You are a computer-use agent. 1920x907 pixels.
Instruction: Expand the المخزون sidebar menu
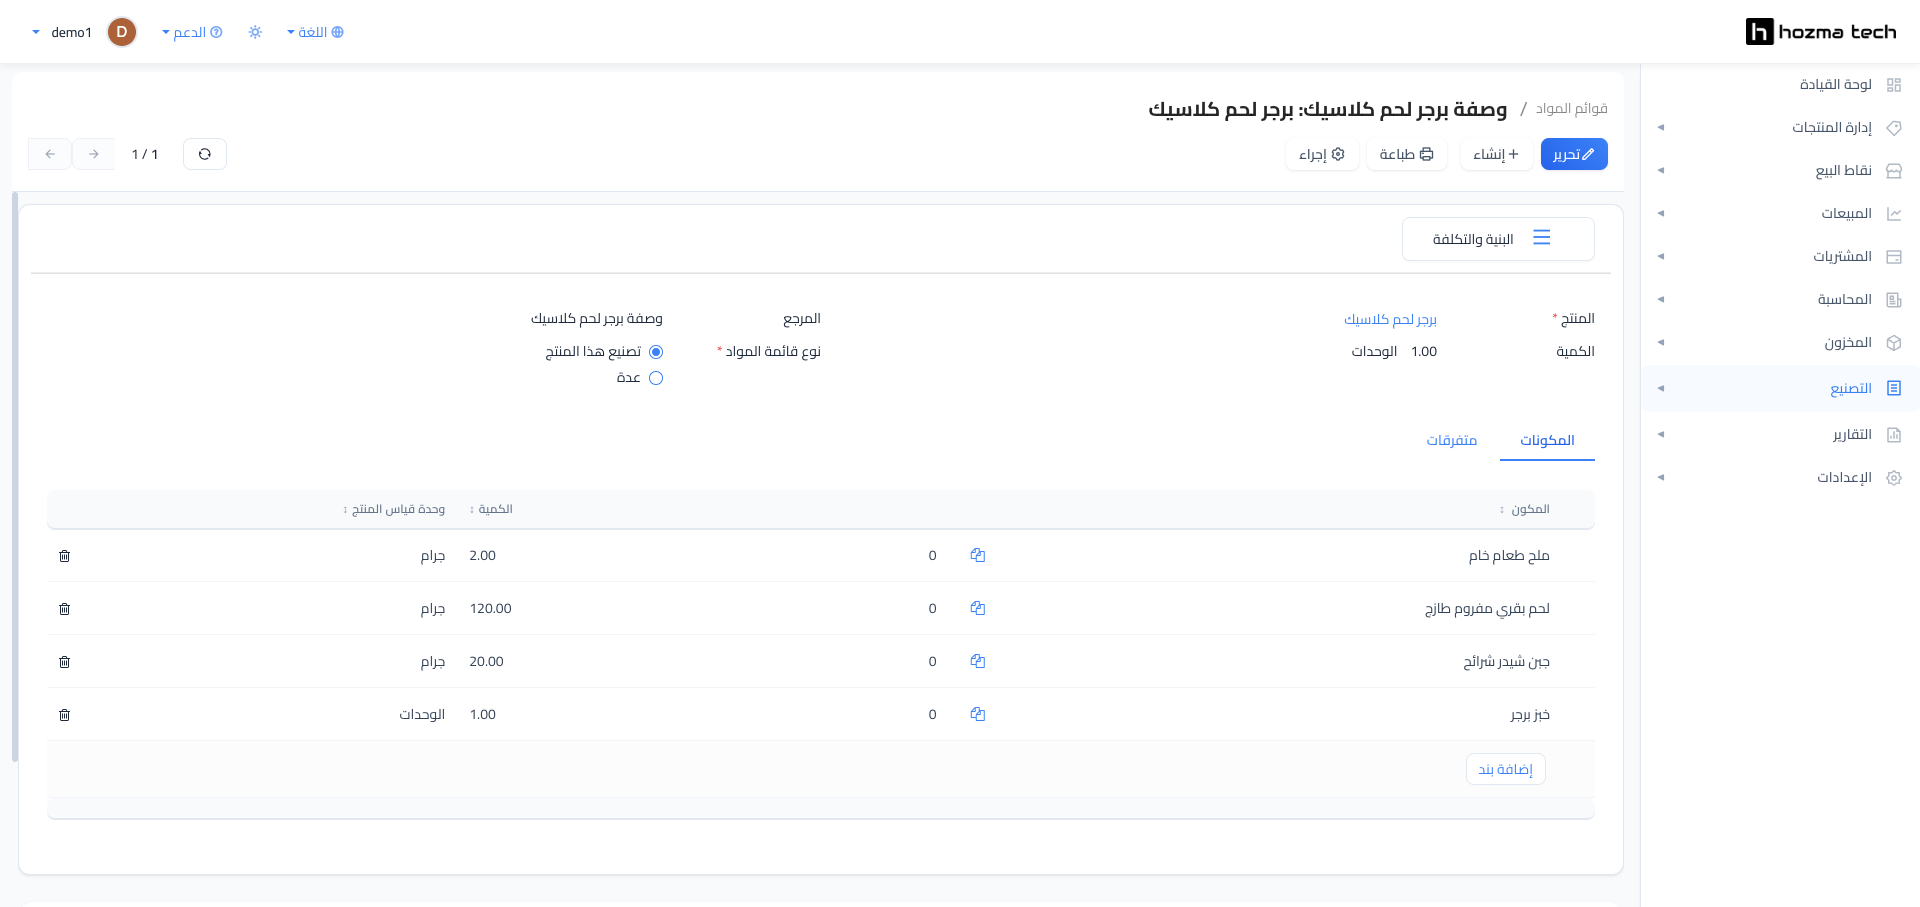tap(1780, 343)
